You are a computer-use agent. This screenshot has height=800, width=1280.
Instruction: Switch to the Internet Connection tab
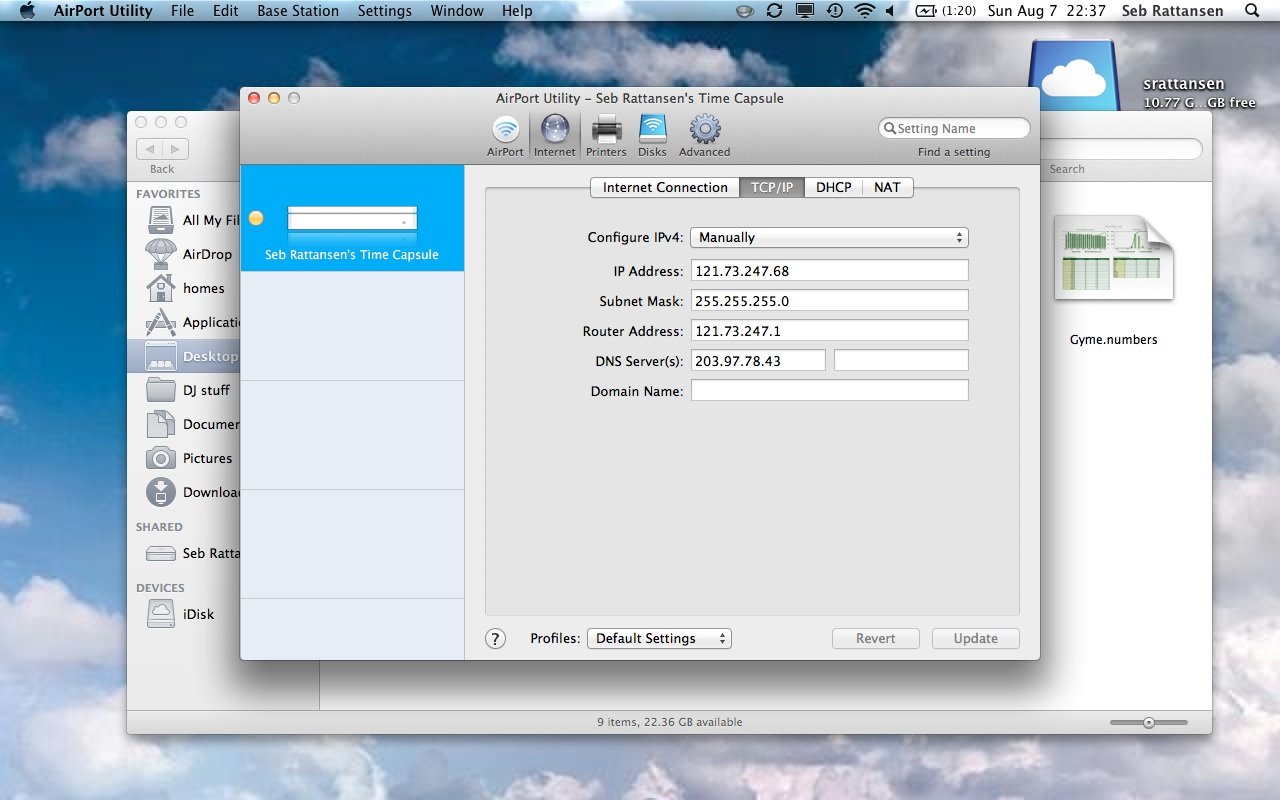coord(665,187)
